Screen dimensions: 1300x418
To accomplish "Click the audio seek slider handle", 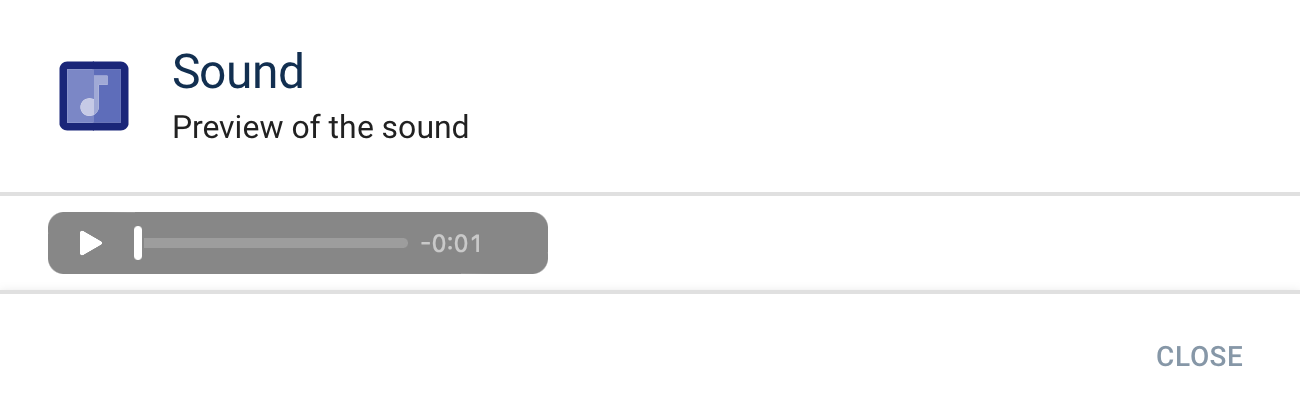I will click(x=138, y=243).
